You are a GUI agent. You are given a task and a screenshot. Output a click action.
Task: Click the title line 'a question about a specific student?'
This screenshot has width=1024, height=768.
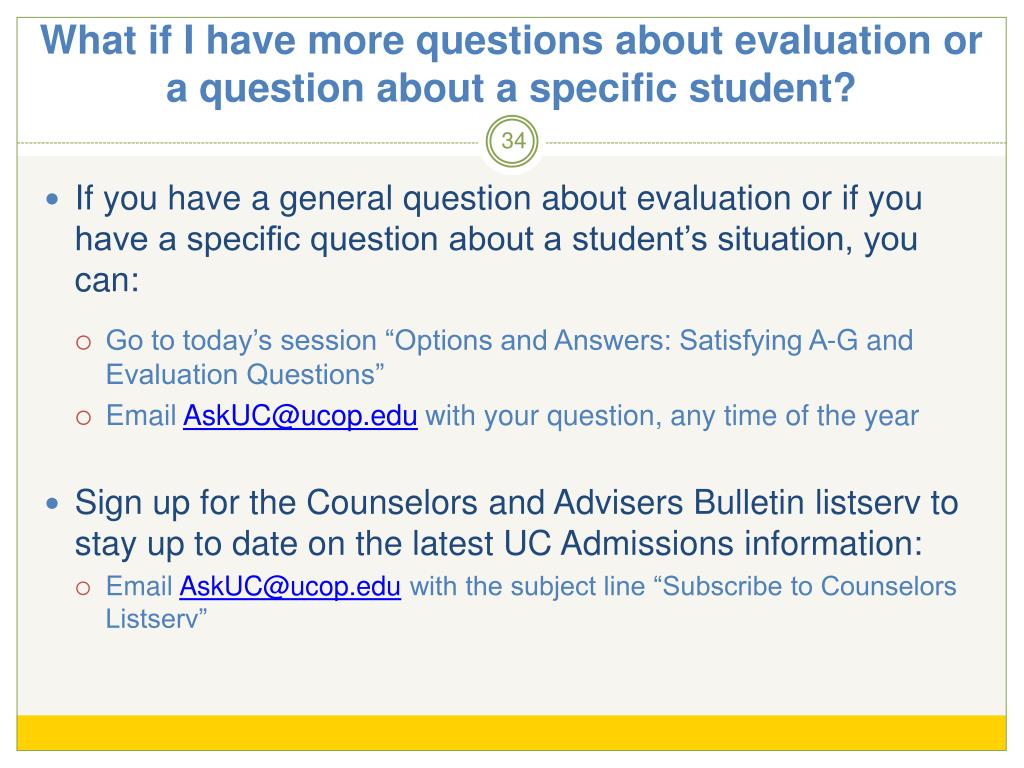[511, 89]
